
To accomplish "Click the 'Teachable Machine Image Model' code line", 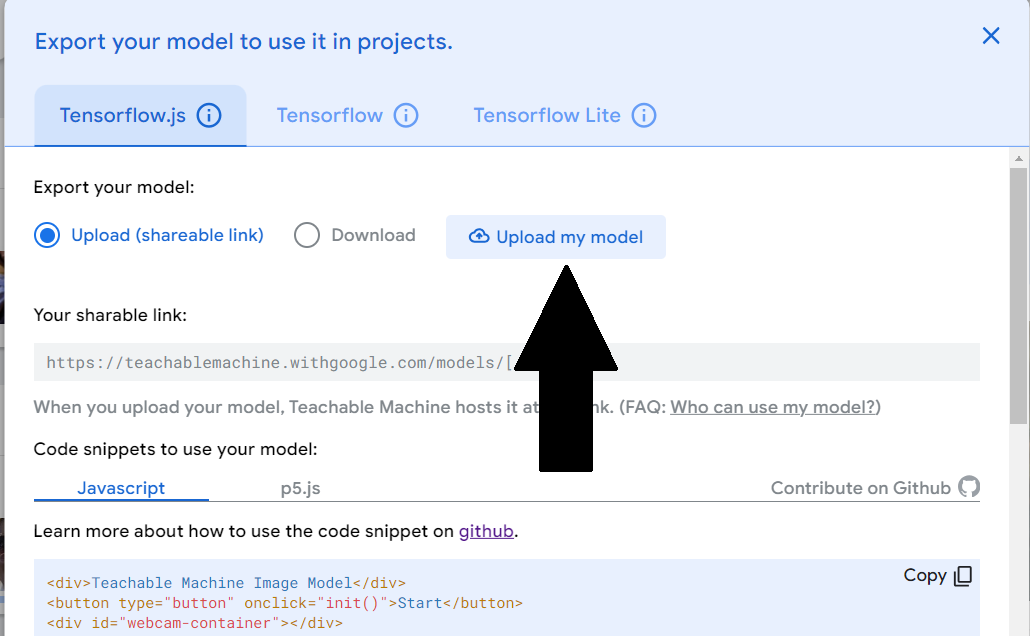I will click(x=227, y=583).
